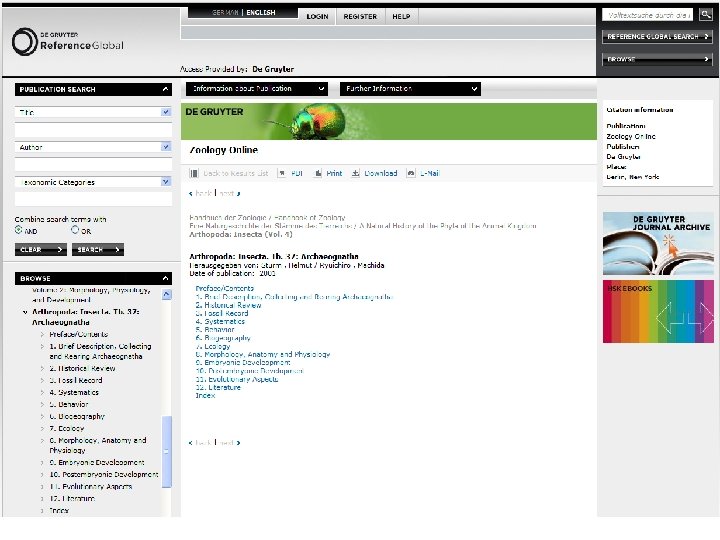Select 7. Ecology in Browse tree
720x540 pixels.
(67, 428)
